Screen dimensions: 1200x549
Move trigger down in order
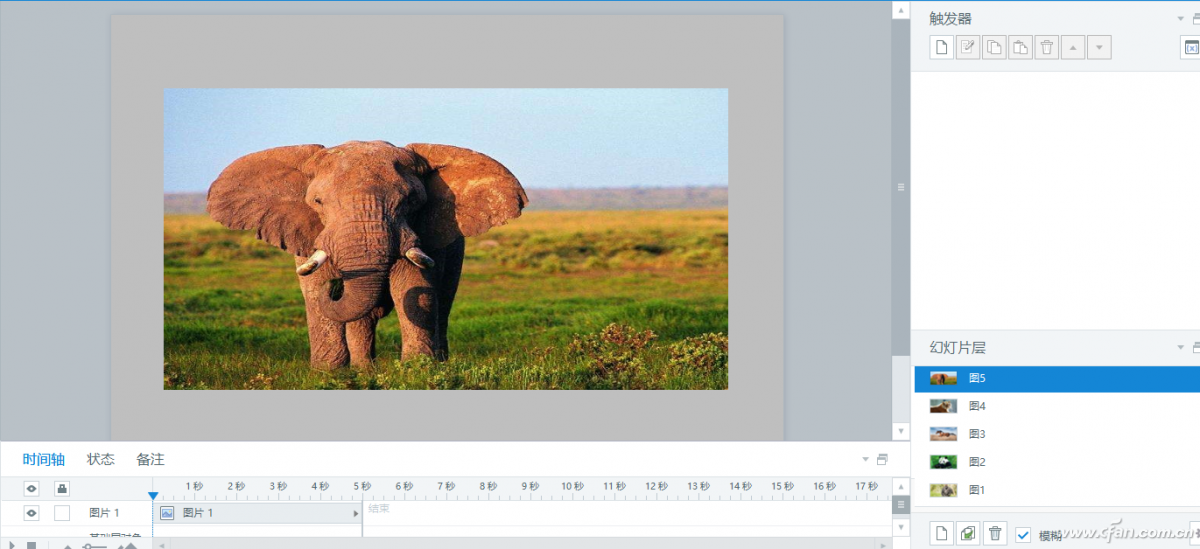1099,47
